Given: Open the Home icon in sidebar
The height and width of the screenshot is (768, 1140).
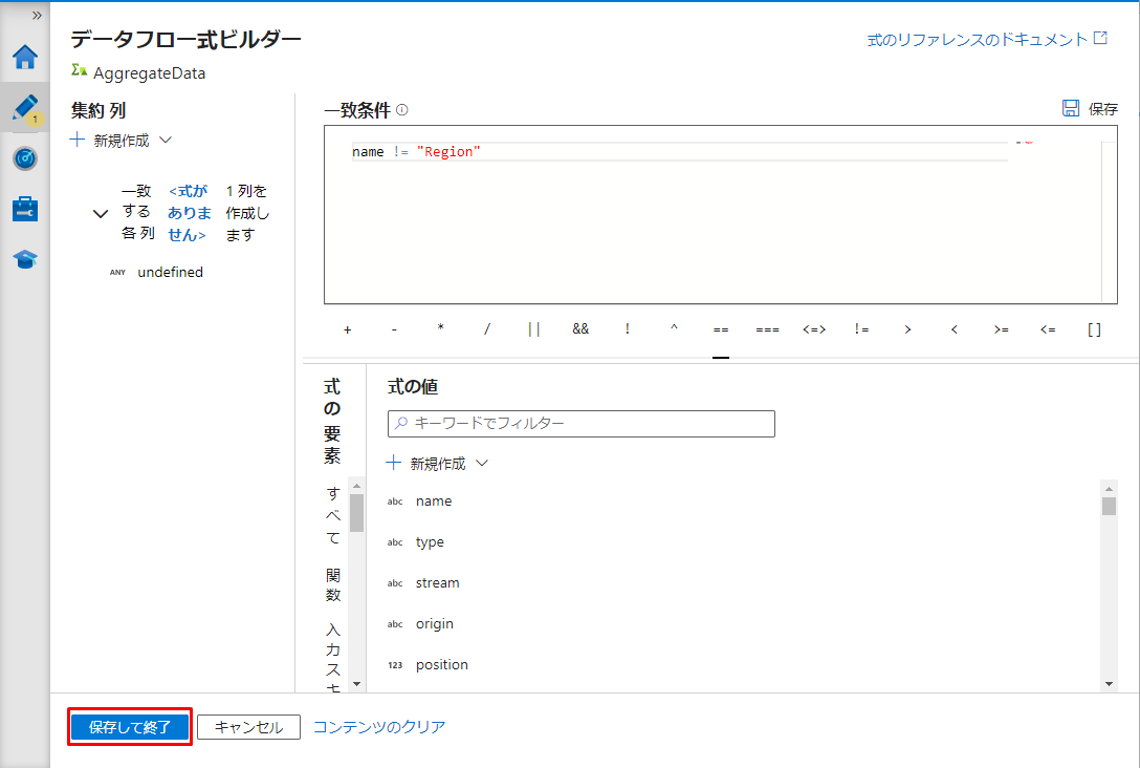Looking at the screenshot, I should (x=25, y=57).
